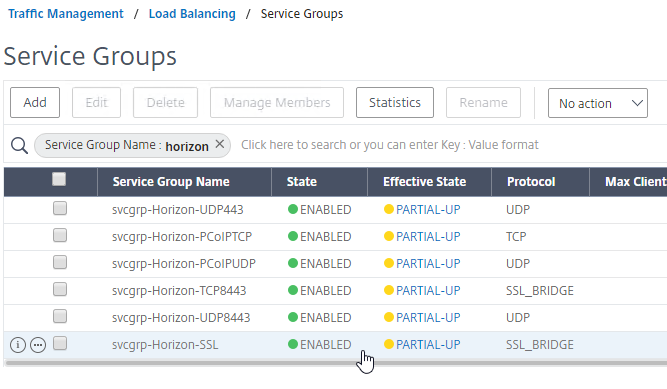Click the Add button

[35, 103]
